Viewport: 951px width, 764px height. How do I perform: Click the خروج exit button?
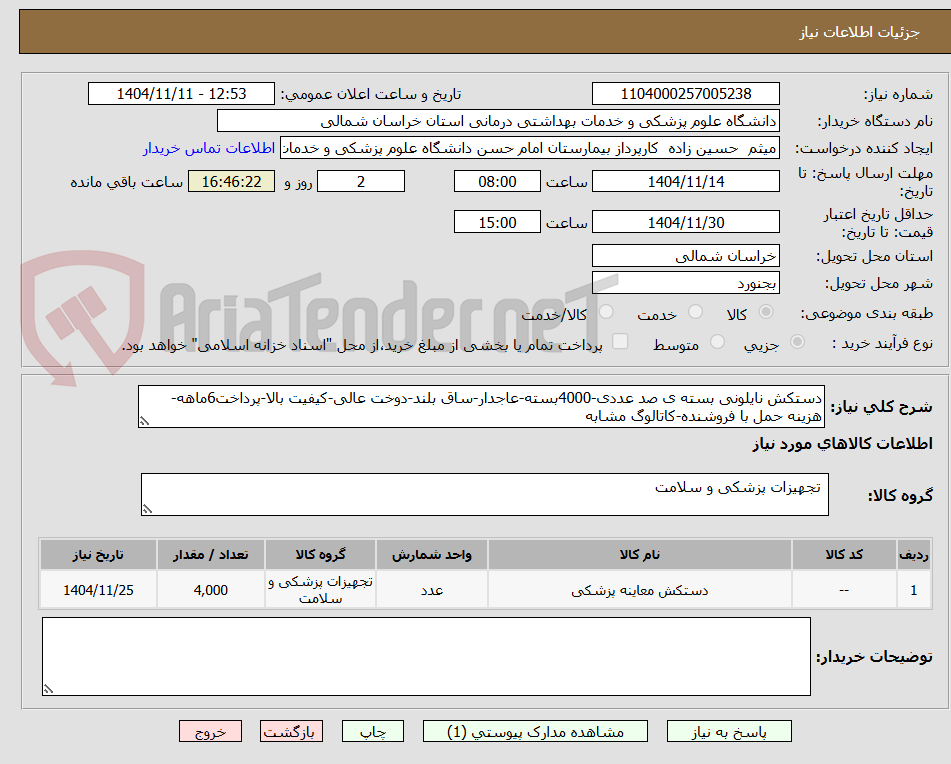(210, 731)
